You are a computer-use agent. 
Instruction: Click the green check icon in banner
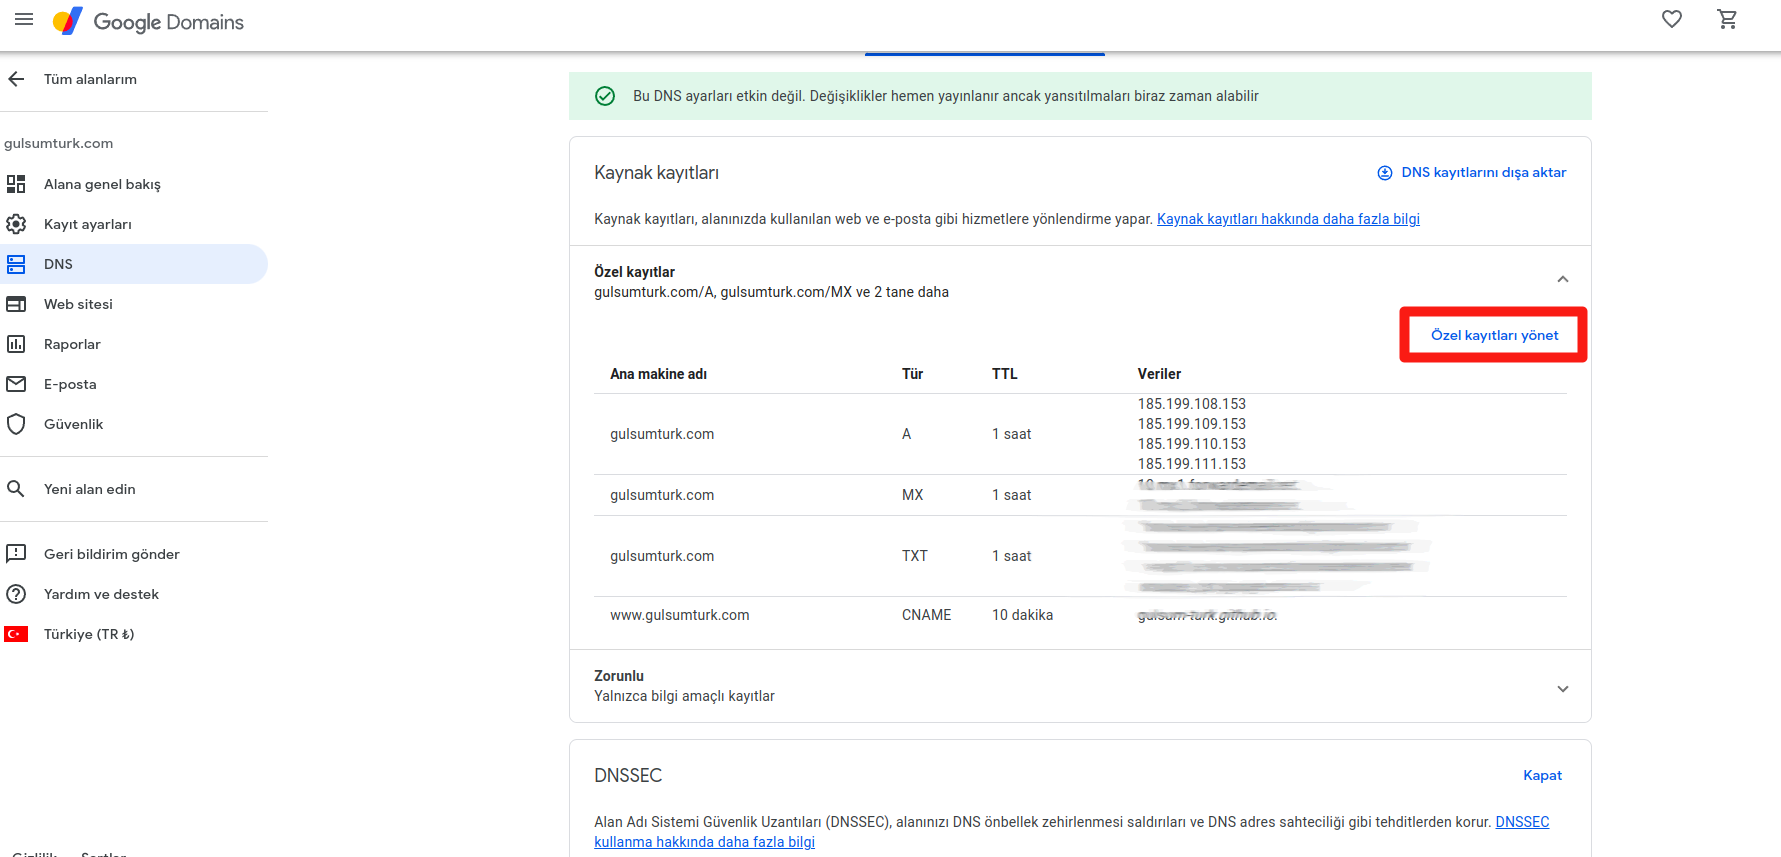pyautogui.click(x=605, y=96)
